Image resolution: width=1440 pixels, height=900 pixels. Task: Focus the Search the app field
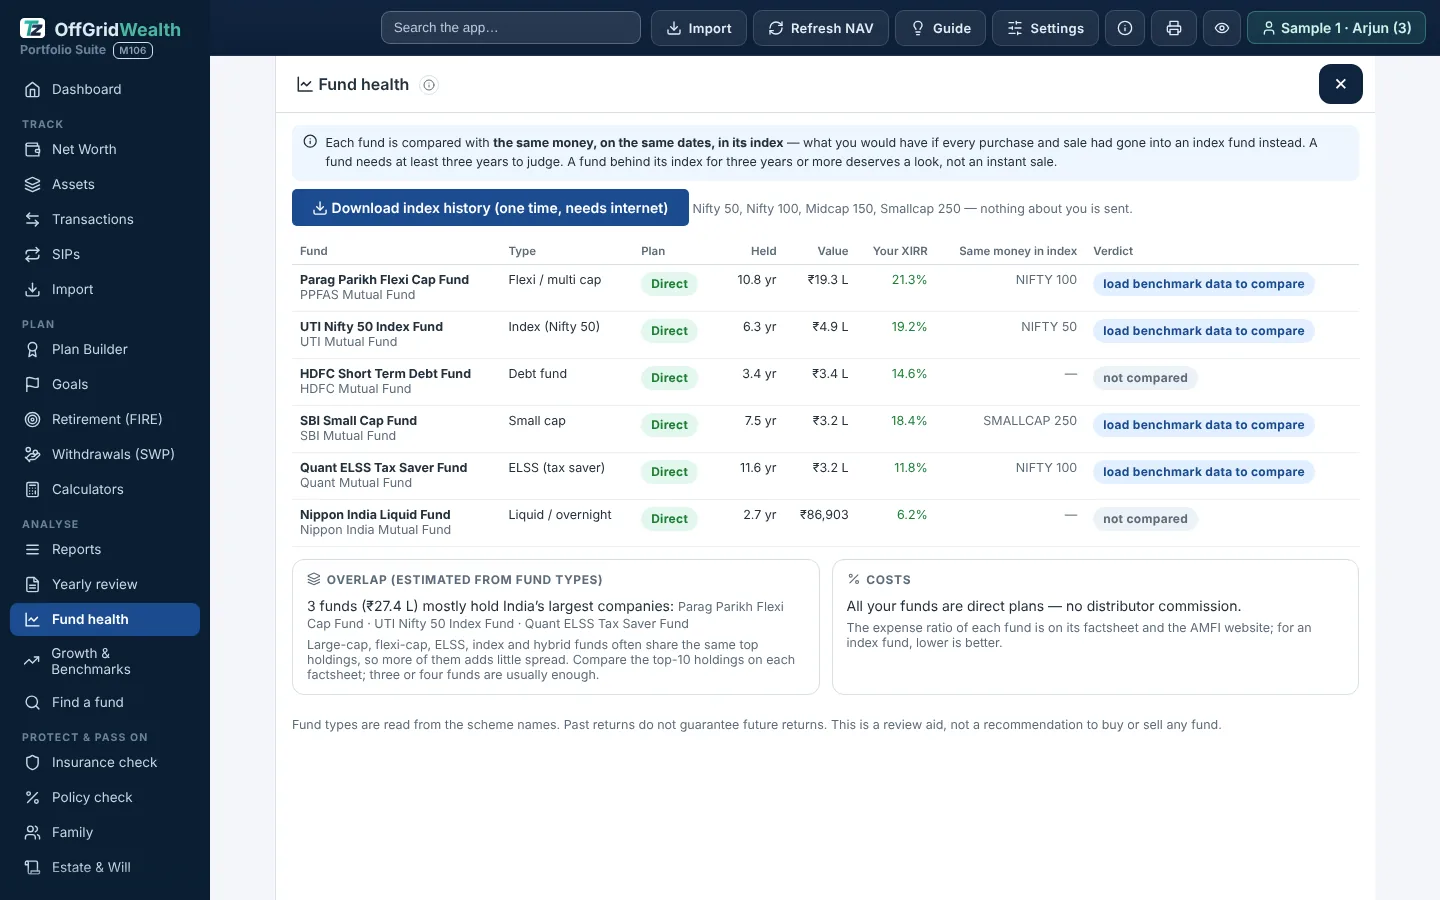pyautogui.click(x=511, y=28)
